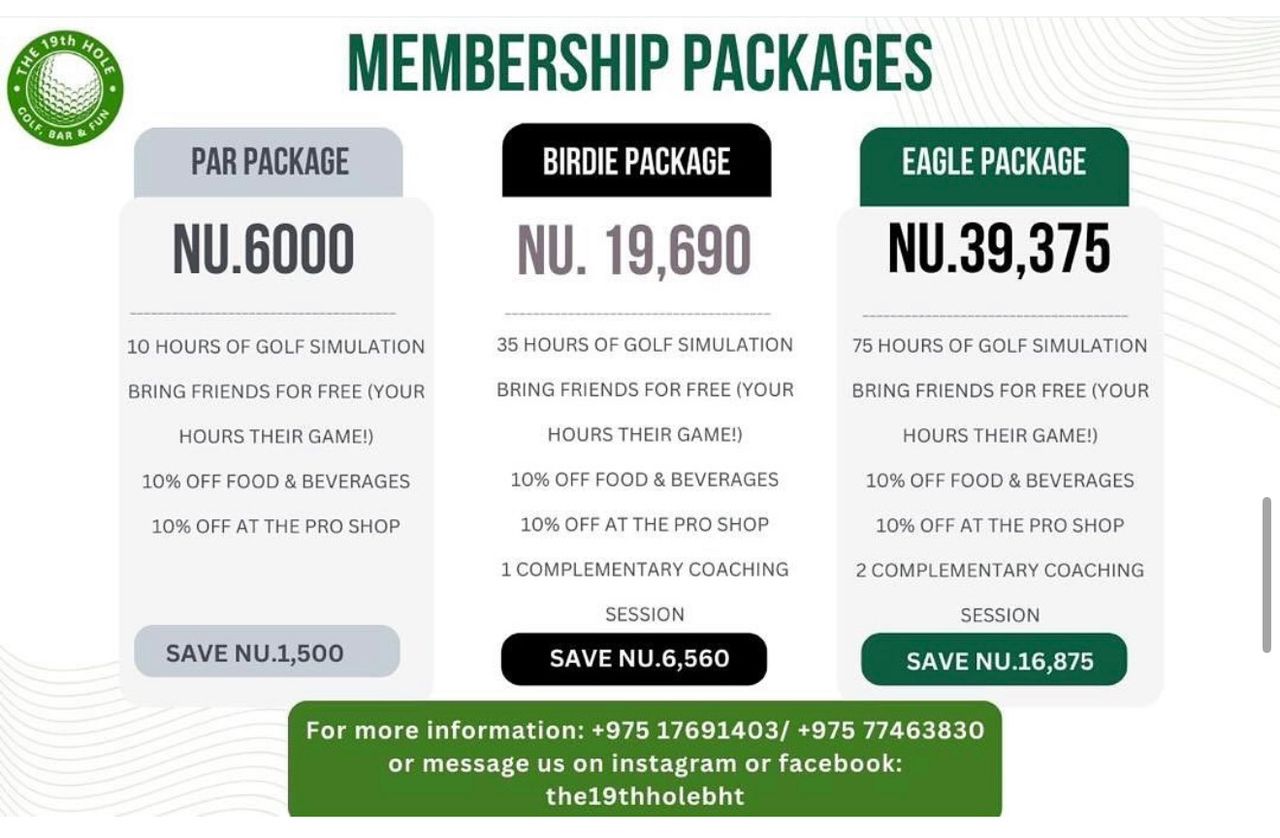
Task: Click the 2 Complementary Coaching line
Action: (x=1000, y=570)
